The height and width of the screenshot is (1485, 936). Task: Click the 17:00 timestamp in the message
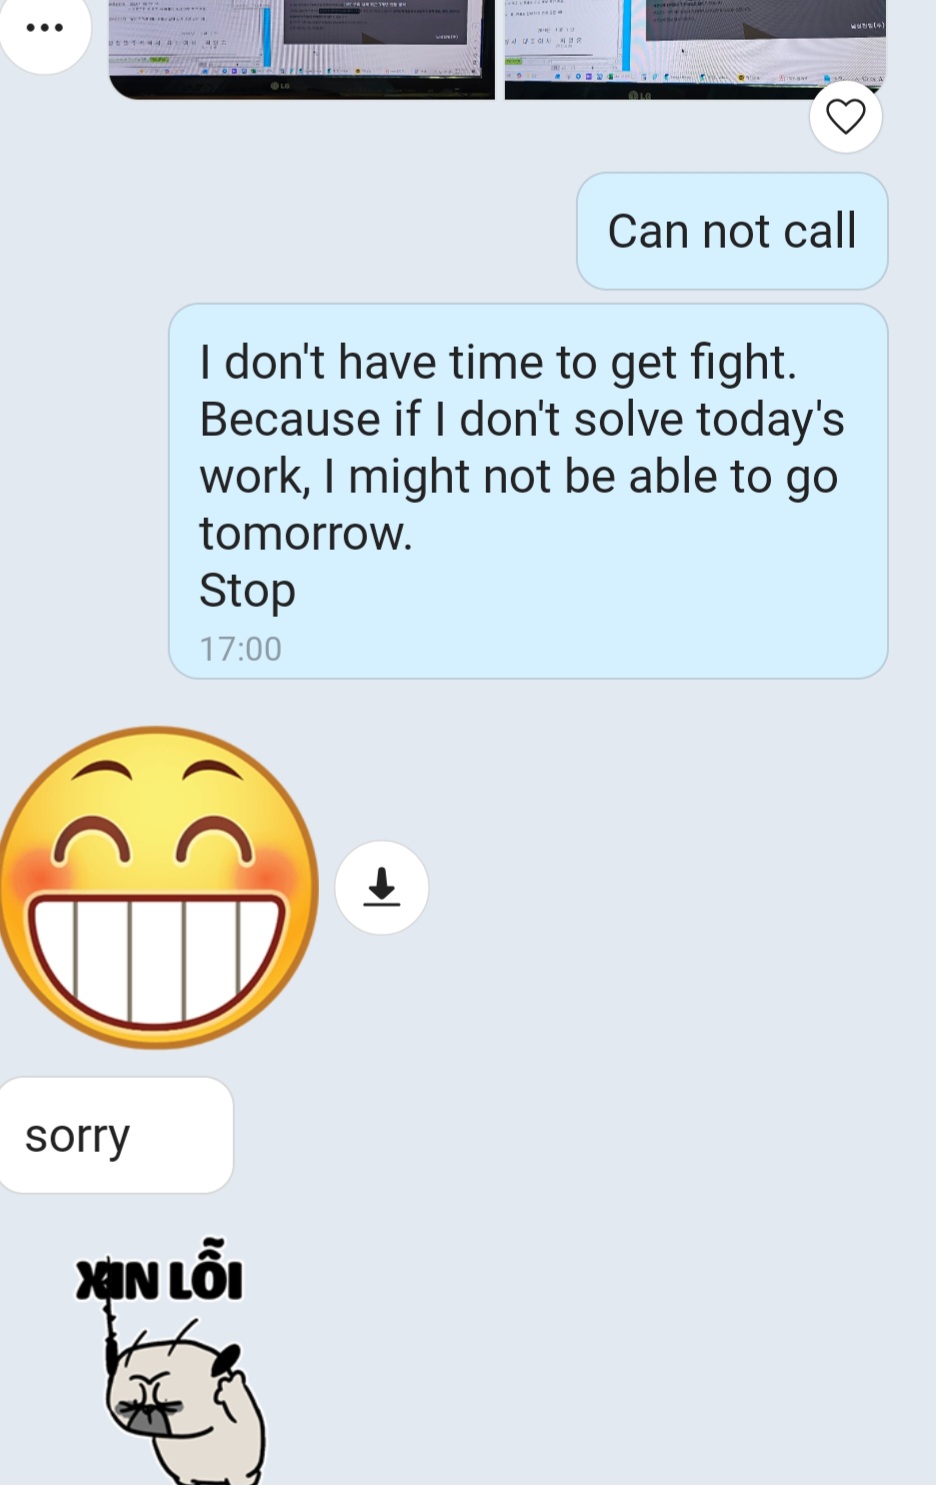[240, 649]
